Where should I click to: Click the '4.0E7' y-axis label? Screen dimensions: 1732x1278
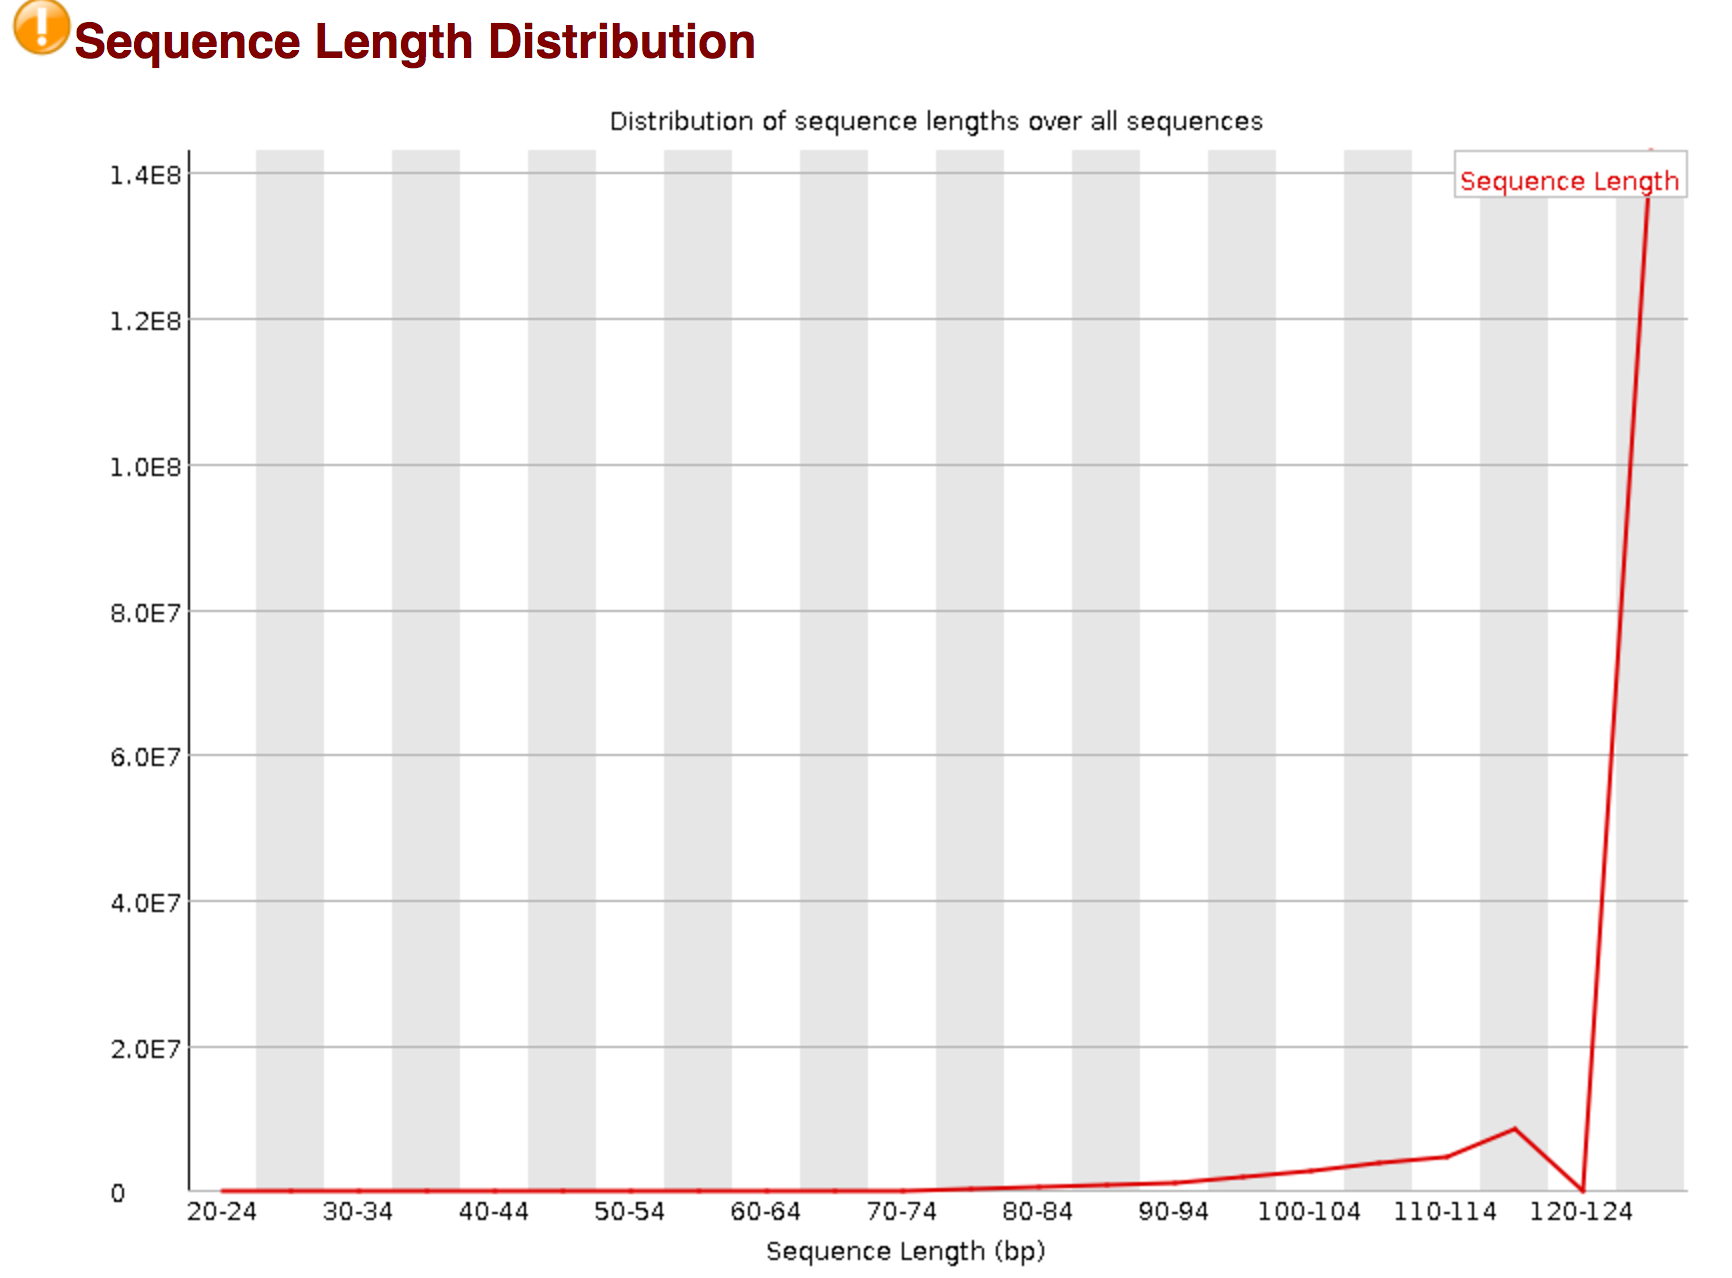point(146,903)
